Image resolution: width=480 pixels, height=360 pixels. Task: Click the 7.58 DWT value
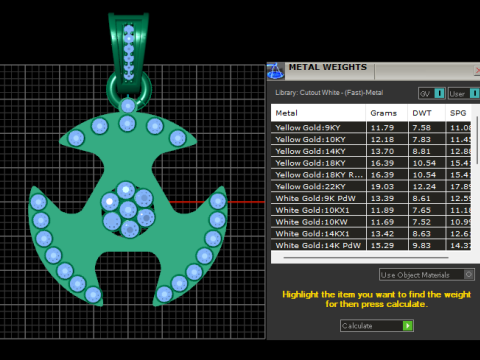(x=422, y=128)
